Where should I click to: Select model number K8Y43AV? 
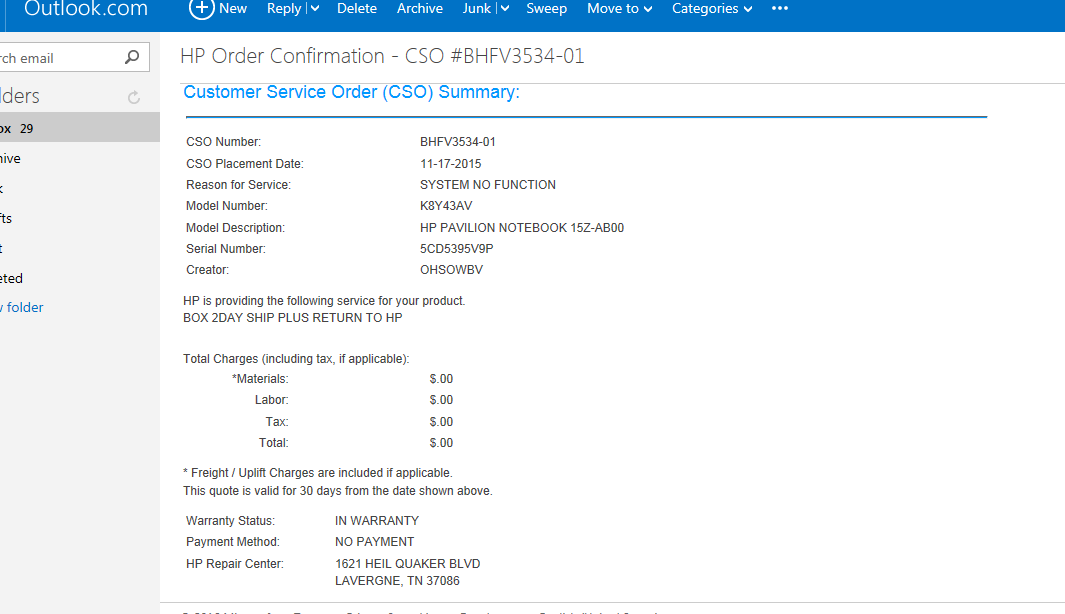pos(446,206)
